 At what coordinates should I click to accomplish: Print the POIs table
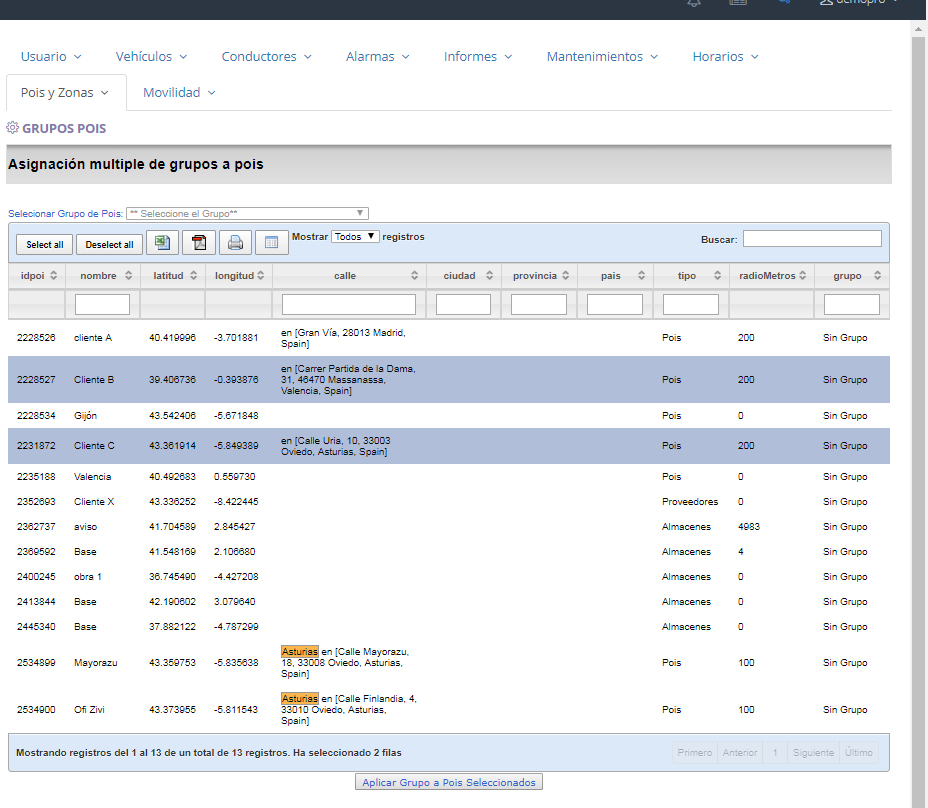tap(235, 243)
